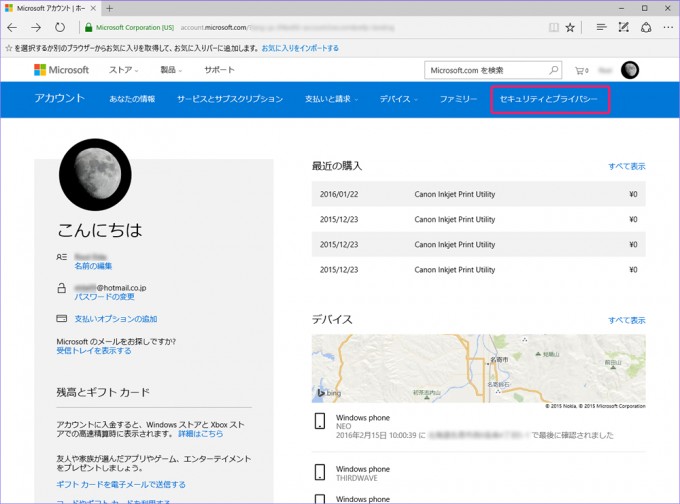Click the 受信トレイを表示する link
Screen dimensions: 680x504
click(94, 350)
